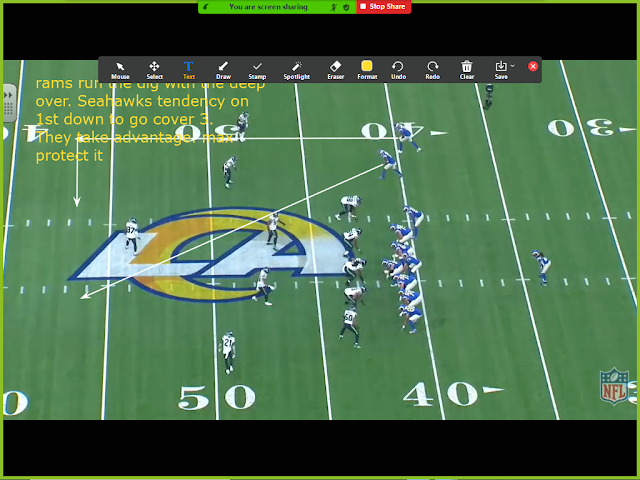Screen dimensions: 640x480
Task: Click the Stop Share button
Action: tap(383, 7)
